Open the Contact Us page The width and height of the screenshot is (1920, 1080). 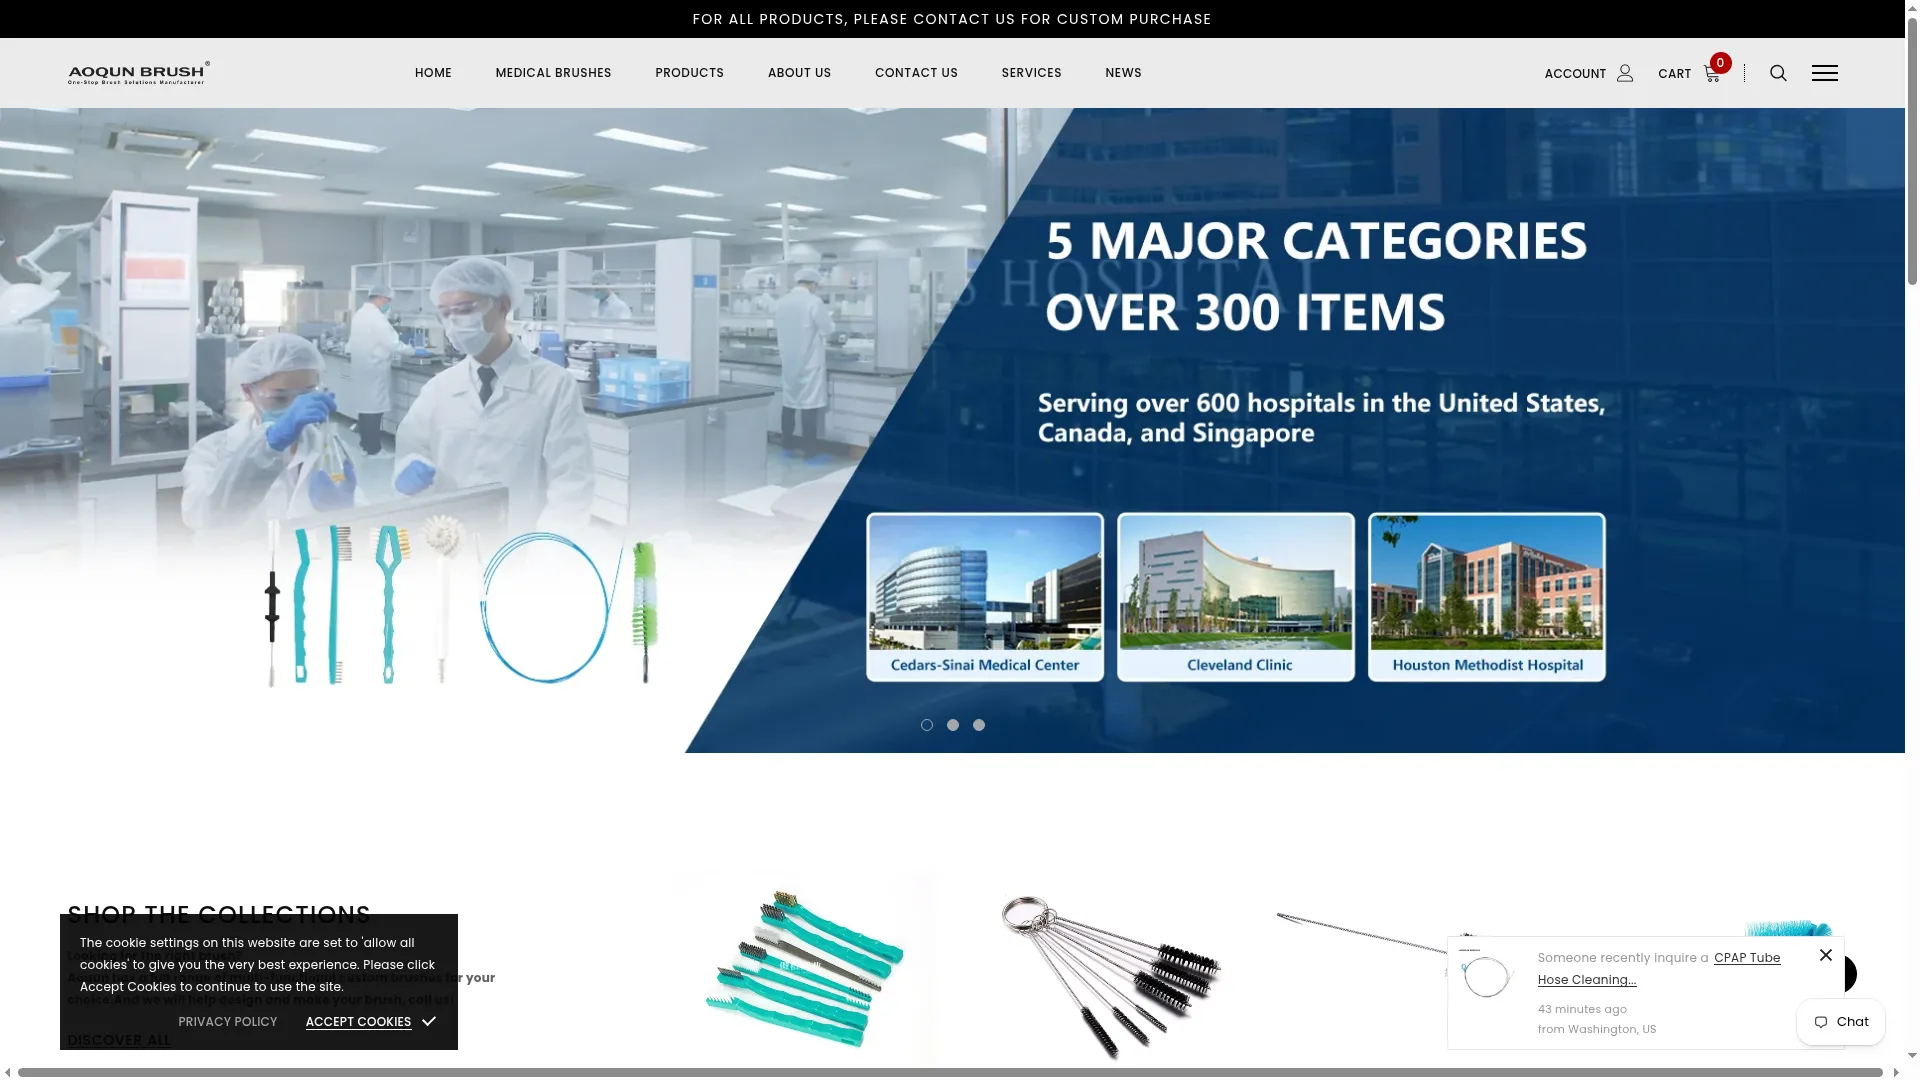click(x=916, y=73)
